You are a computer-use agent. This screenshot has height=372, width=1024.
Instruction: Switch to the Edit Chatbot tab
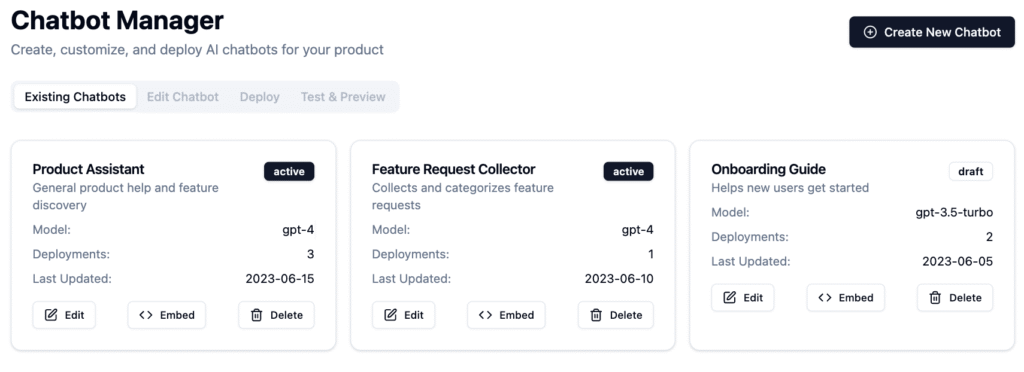pyautogui.click(x=183, y=97)
